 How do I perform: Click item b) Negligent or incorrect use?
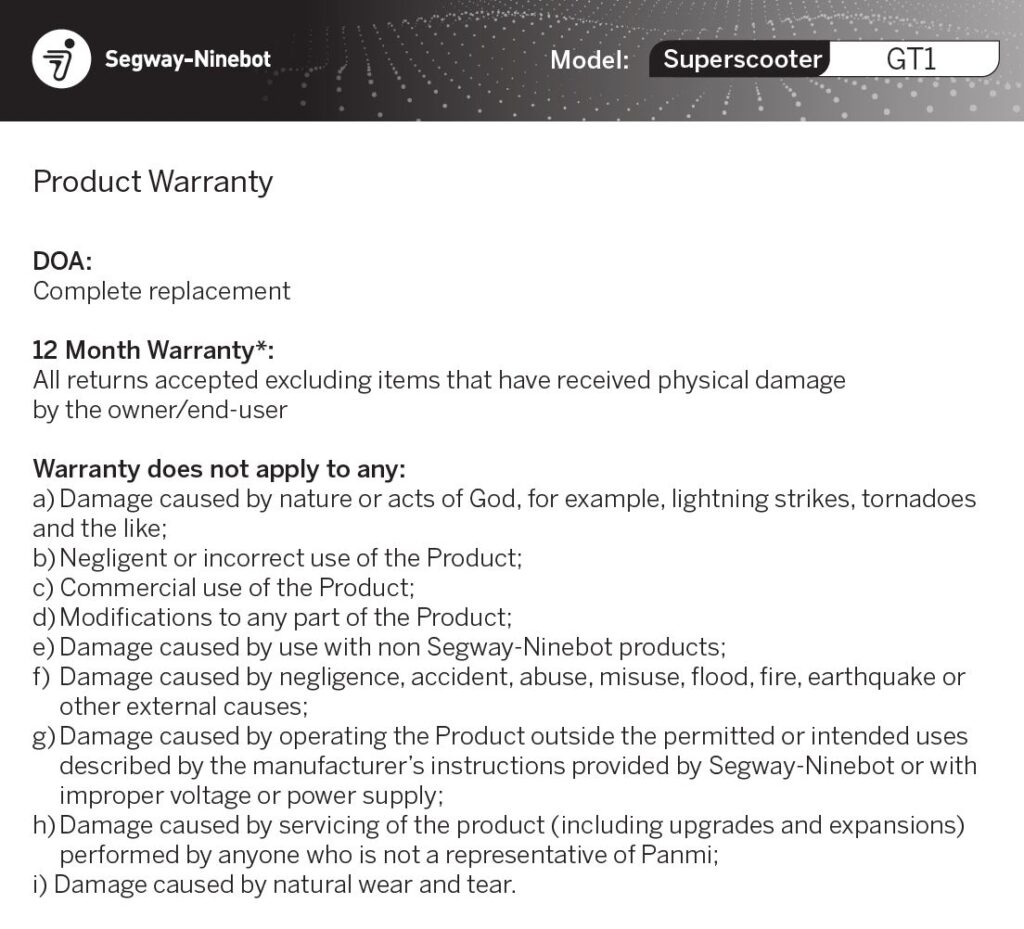[x=278, y=558]
